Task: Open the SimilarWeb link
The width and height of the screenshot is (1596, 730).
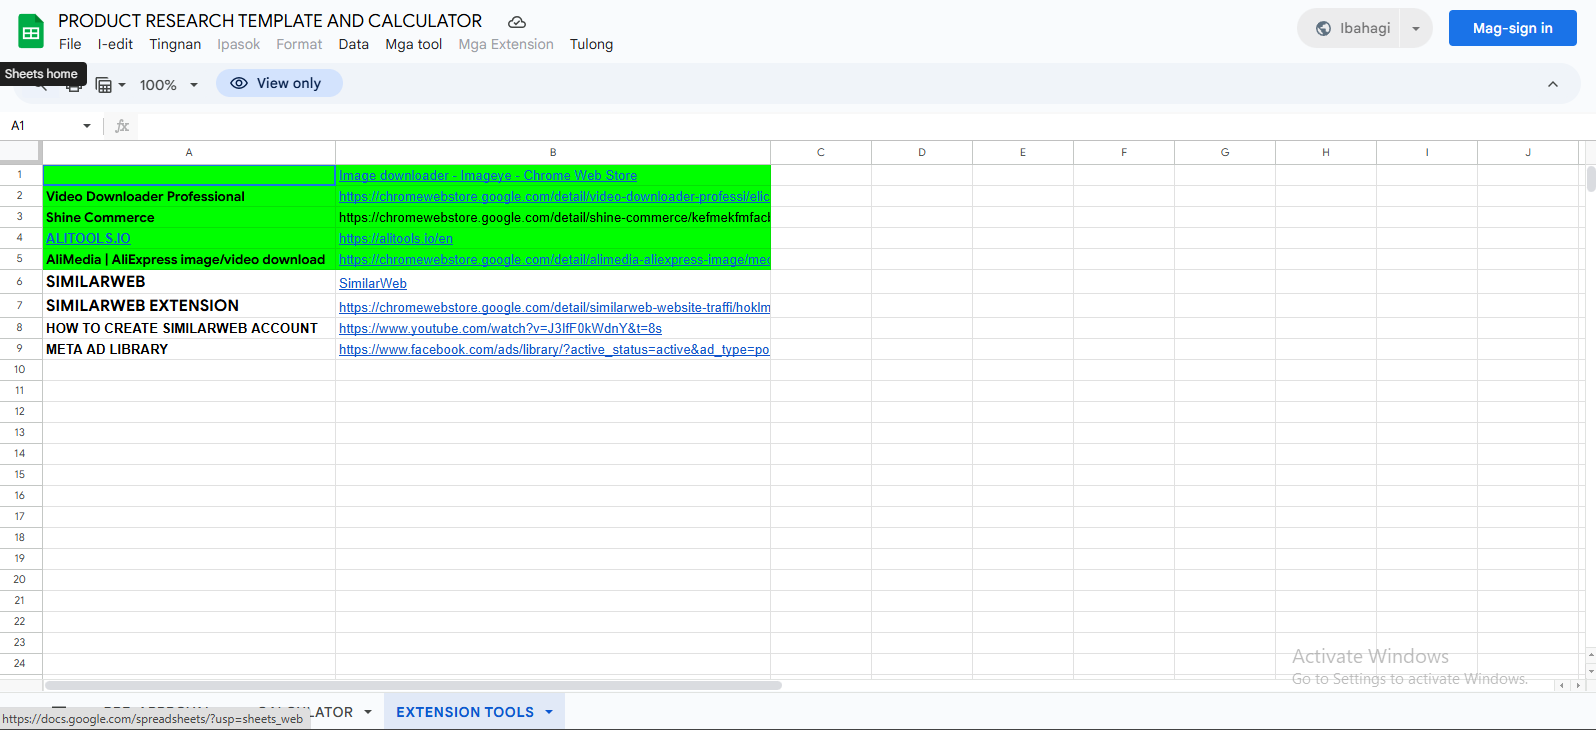Action: click(373, 283)
